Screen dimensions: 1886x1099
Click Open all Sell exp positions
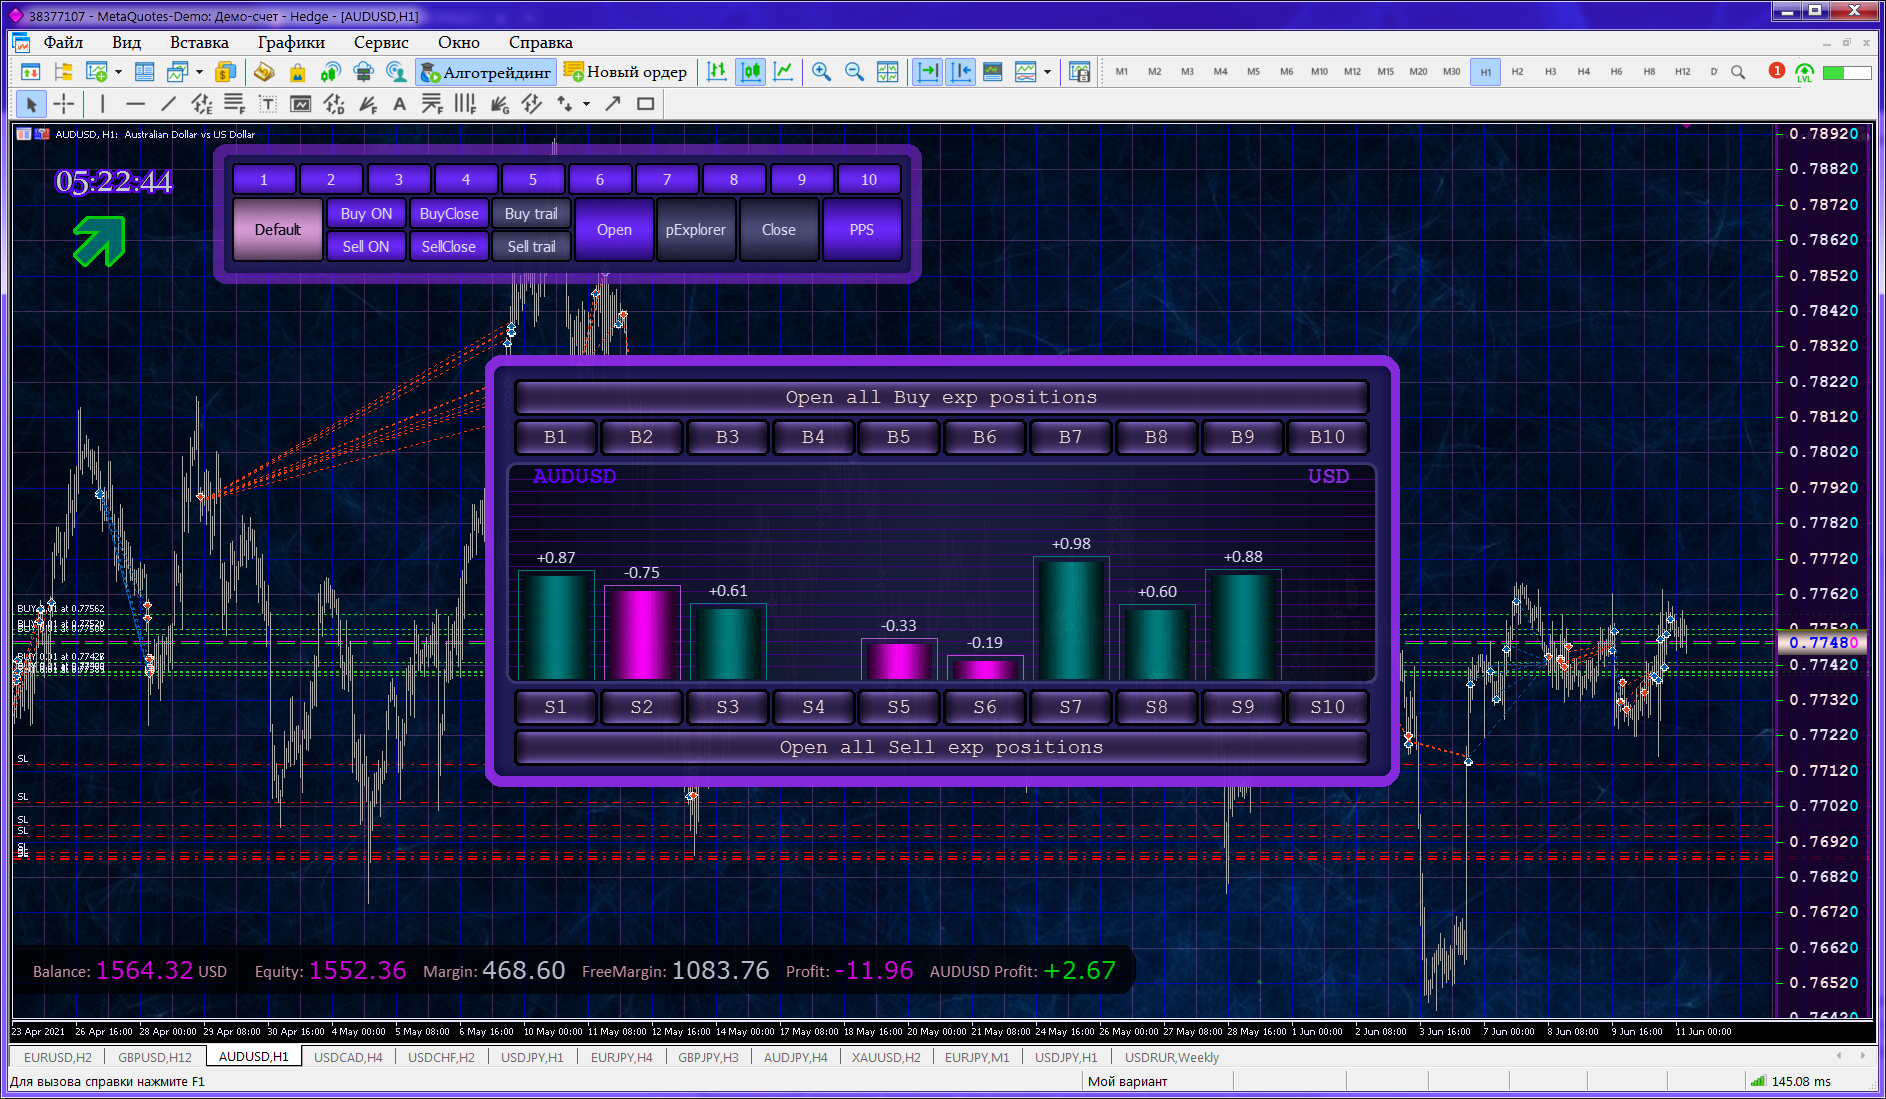point(941,747)
